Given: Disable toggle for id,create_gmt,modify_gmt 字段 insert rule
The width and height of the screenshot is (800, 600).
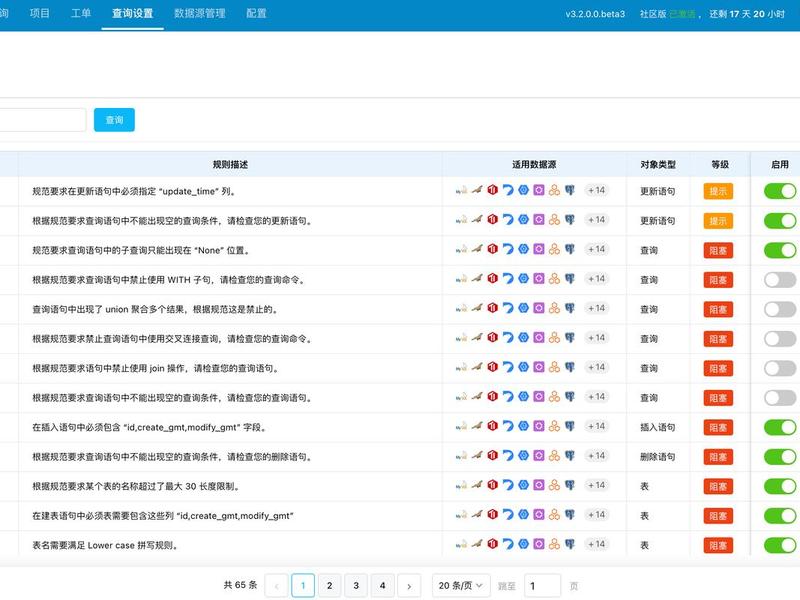Looking at the screenshot, I should (780, 427).
